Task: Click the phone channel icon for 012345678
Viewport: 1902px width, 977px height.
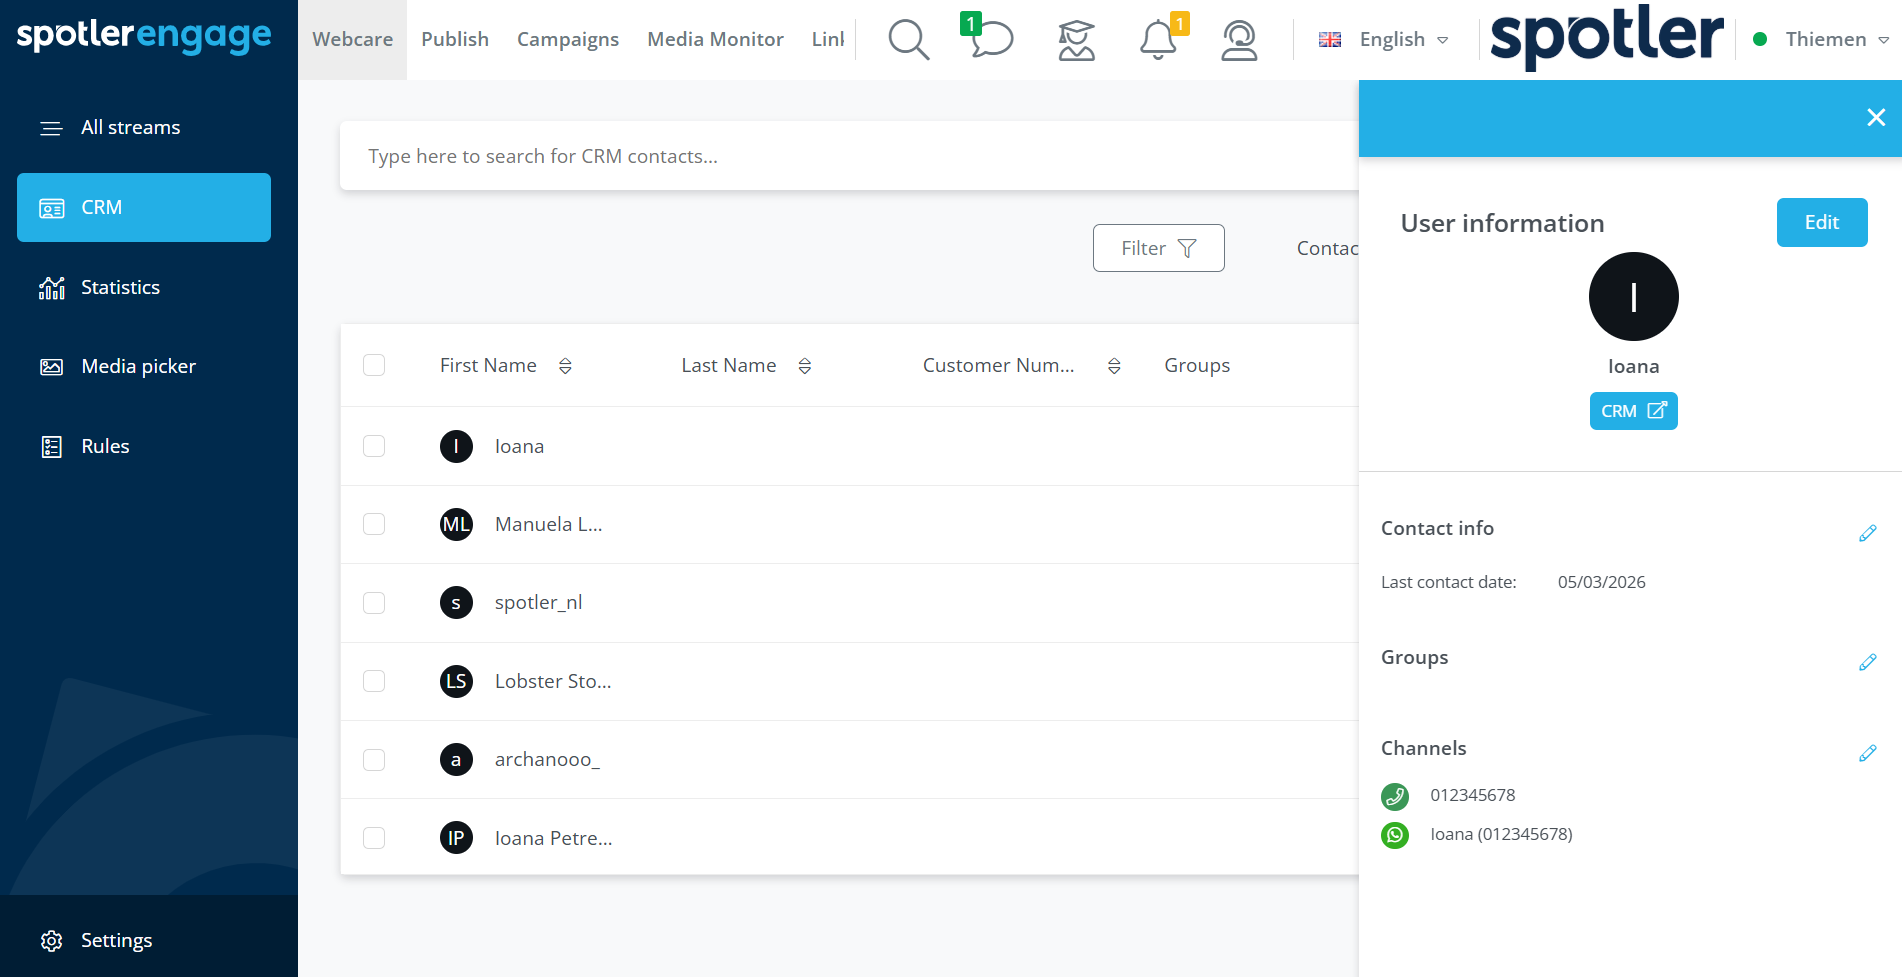Action: pos(1395,796)
